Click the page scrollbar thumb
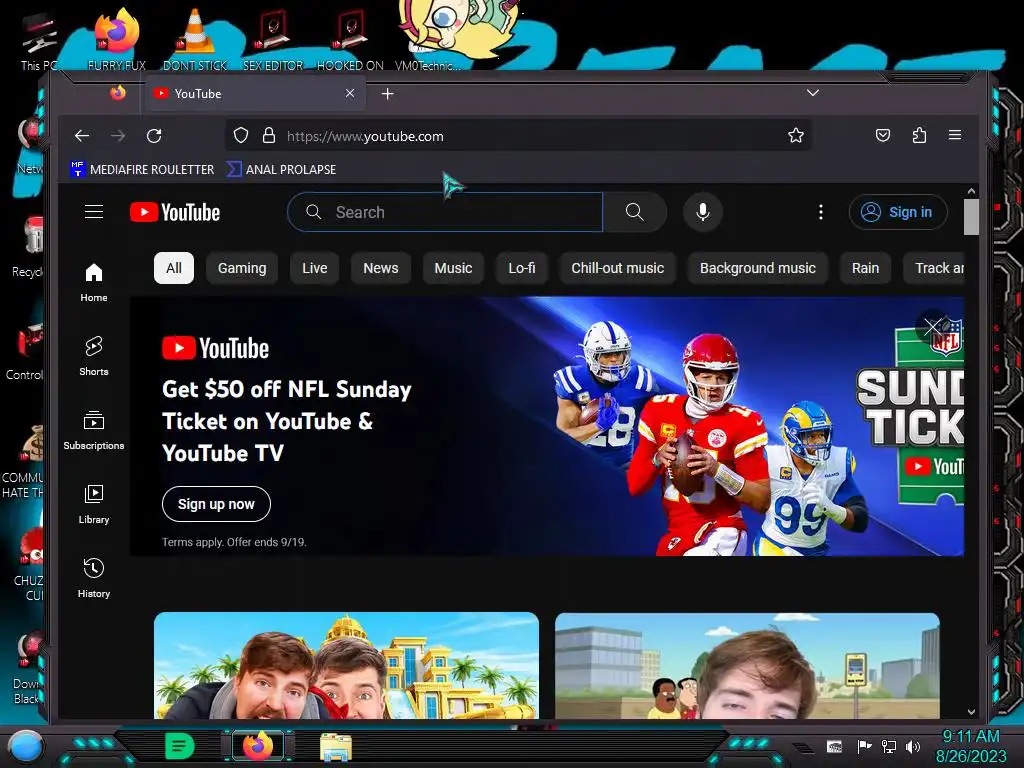Image resolution: width=1024 pixels, height=768 pixels. 971,216
